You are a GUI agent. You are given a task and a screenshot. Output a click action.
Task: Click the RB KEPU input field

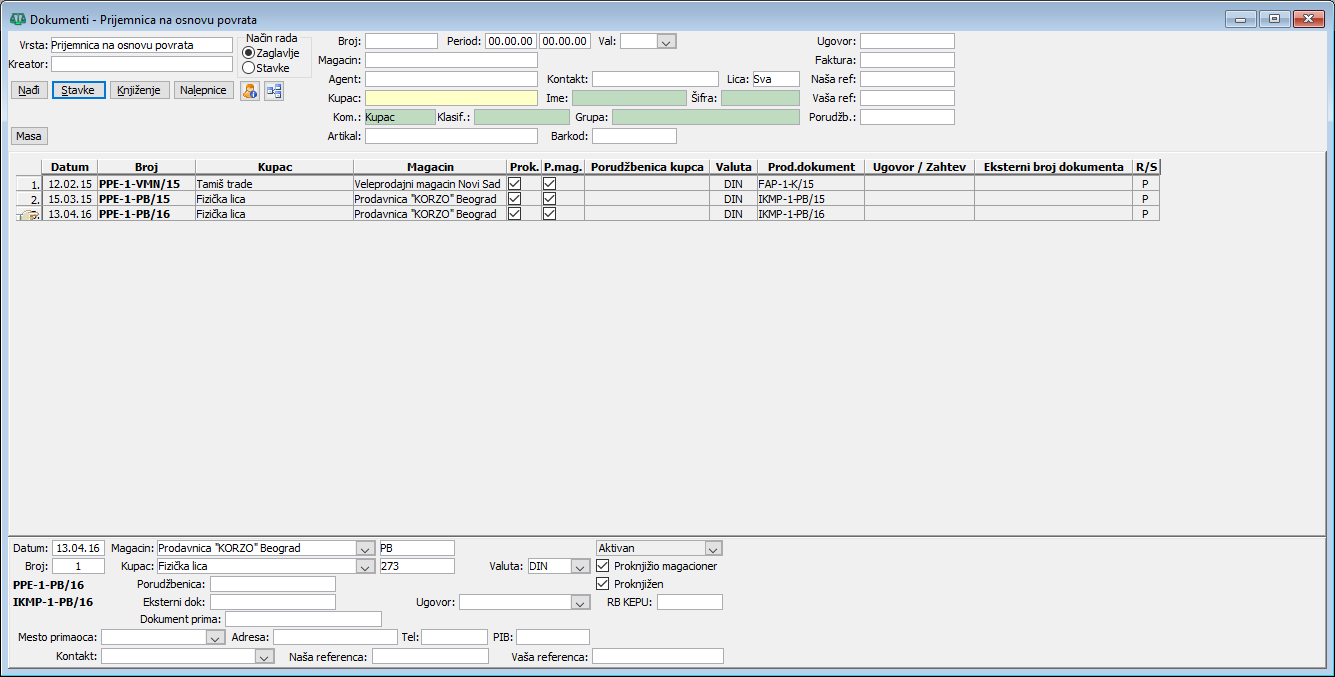click(x=689, y=602)
